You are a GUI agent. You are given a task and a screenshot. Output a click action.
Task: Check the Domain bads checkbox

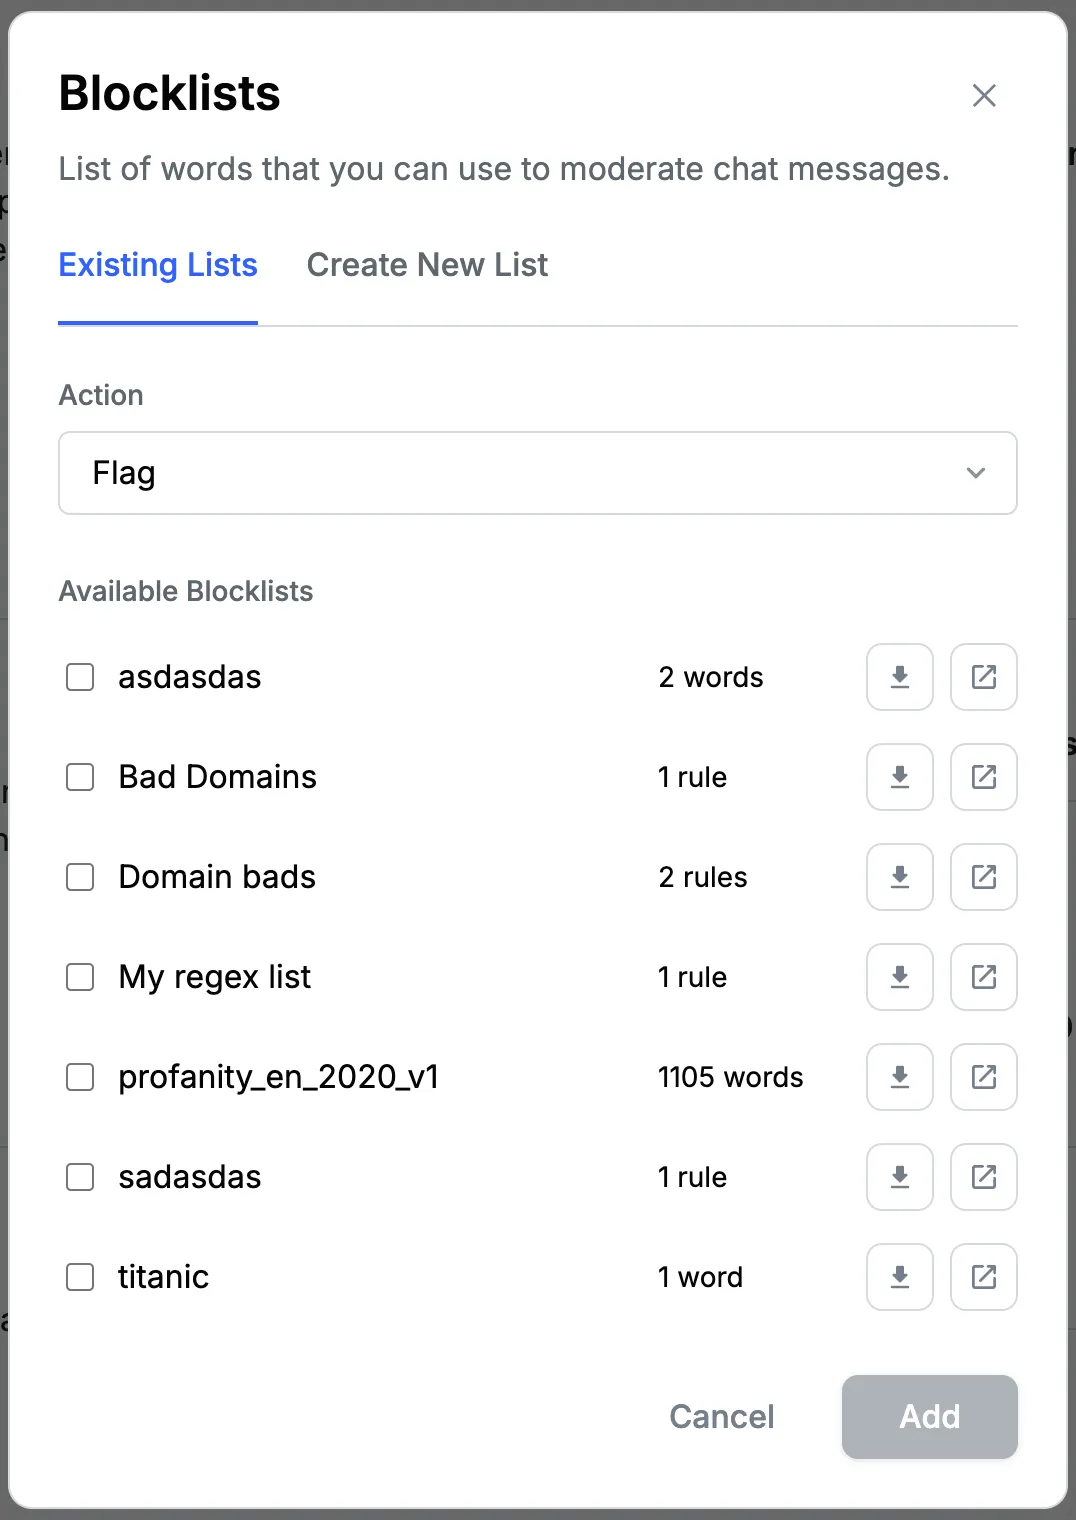[x=79, y=877]
